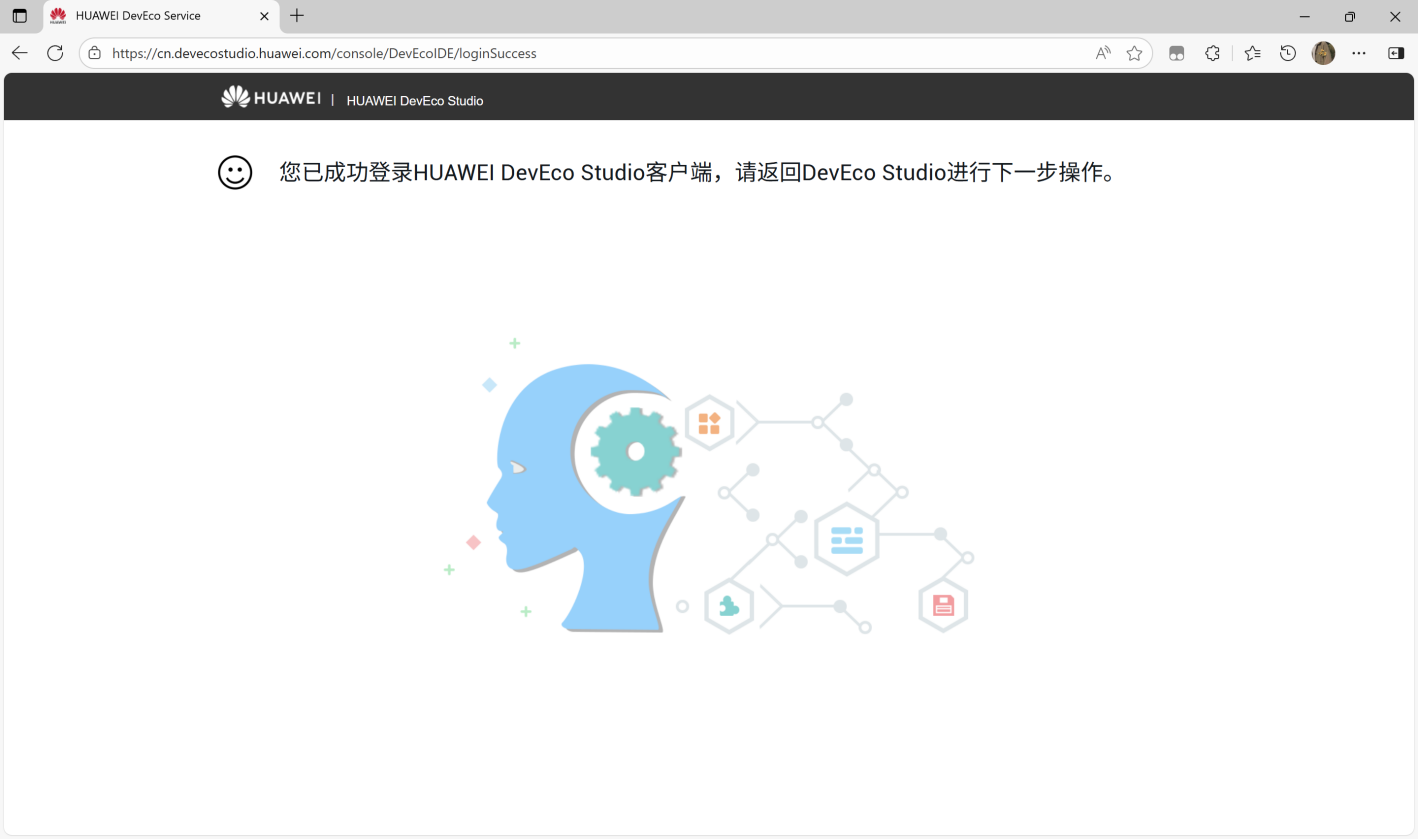Click the smiley face success icon
The width and height of the screenshot is (1419, 840).
[x=235, y=172]
